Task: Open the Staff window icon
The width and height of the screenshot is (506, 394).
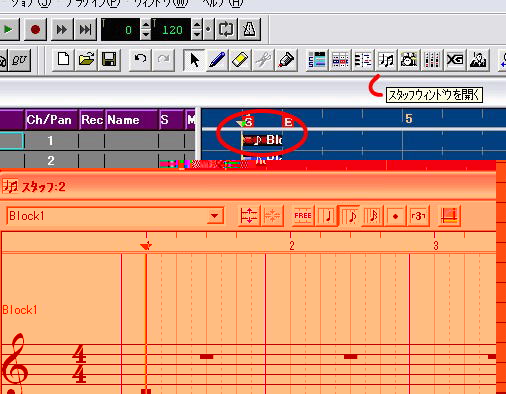Action: (x=386, y=60)
